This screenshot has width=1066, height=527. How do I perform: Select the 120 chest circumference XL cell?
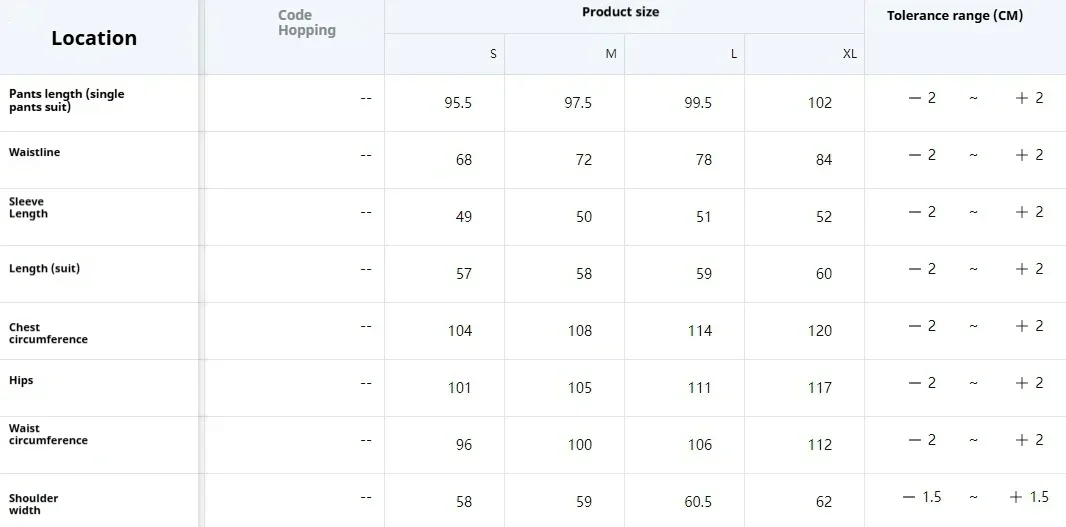coord(820,331)
